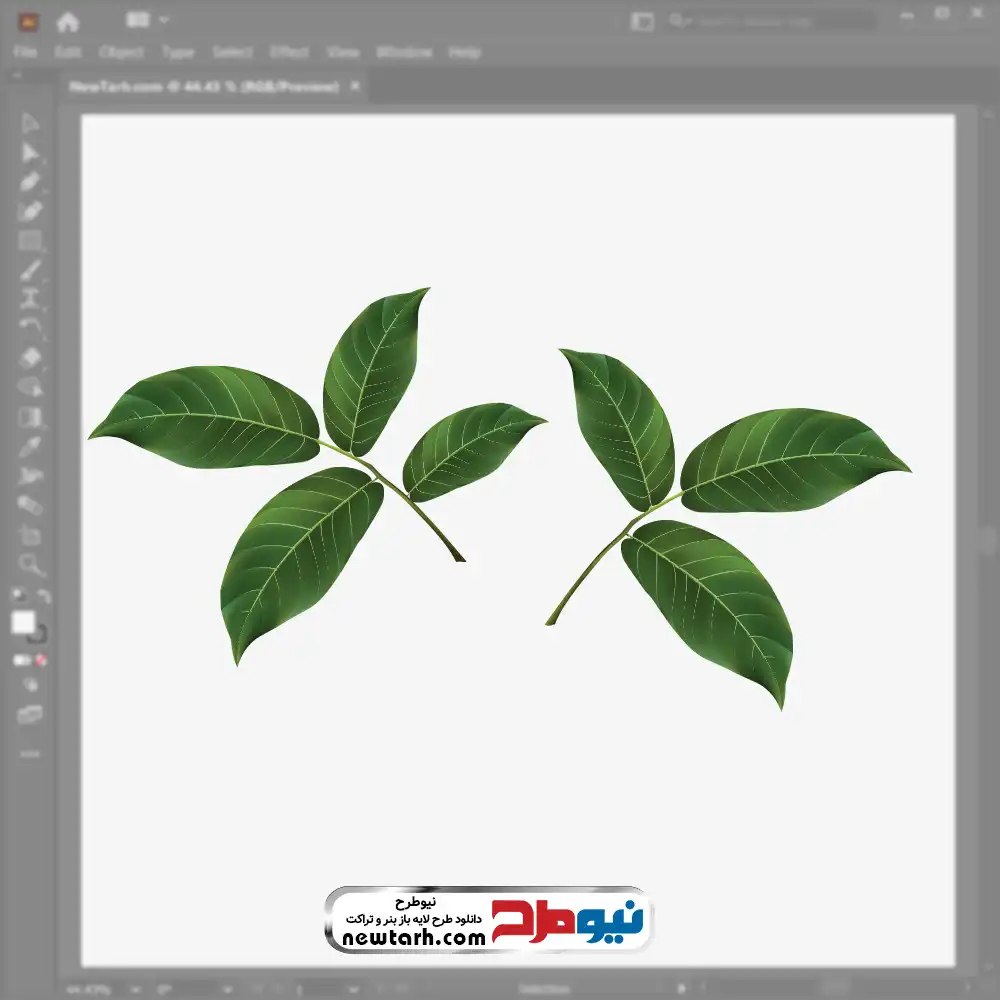
Task: Select the Zoom magnifier tool
Action: (30, 564)
